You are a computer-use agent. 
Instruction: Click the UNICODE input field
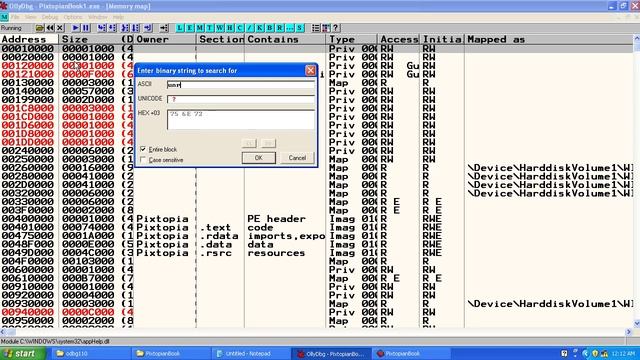(x=241, y=99)
